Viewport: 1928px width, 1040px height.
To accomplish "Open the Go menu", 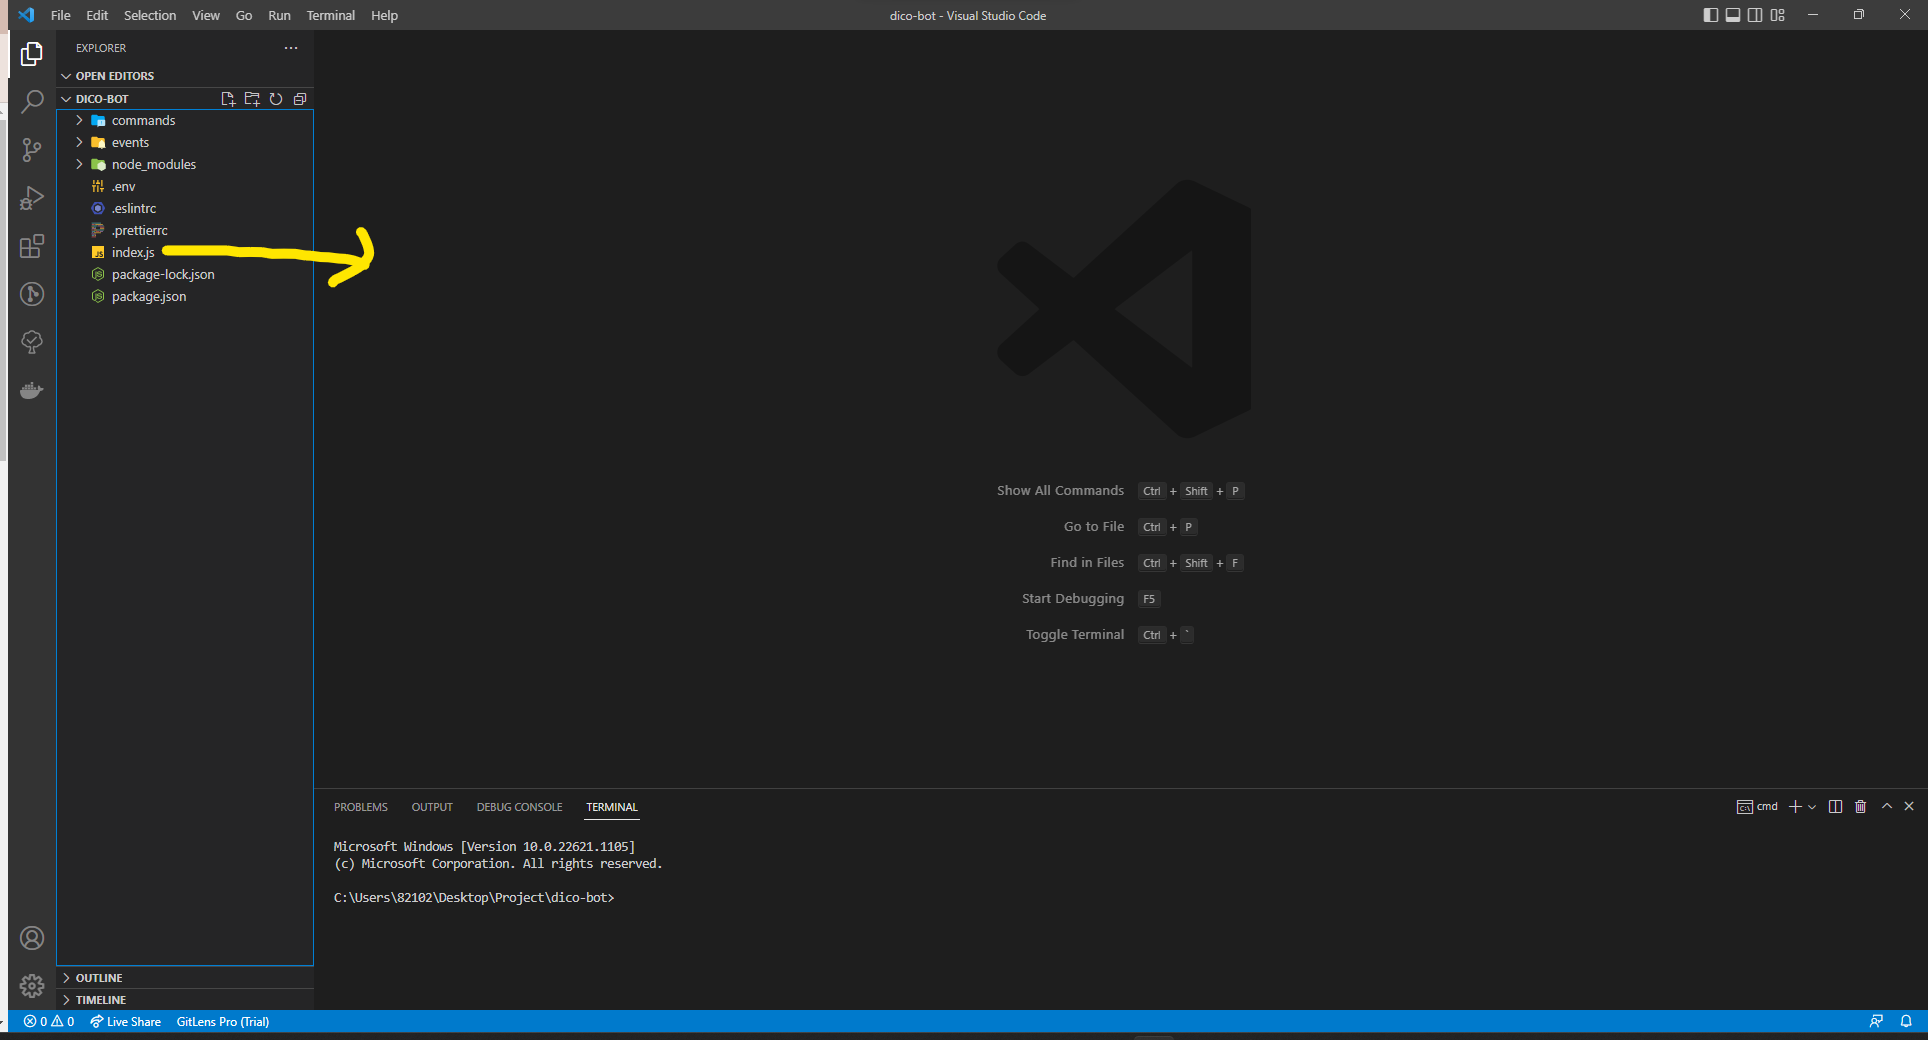I will tap(244, 15).
